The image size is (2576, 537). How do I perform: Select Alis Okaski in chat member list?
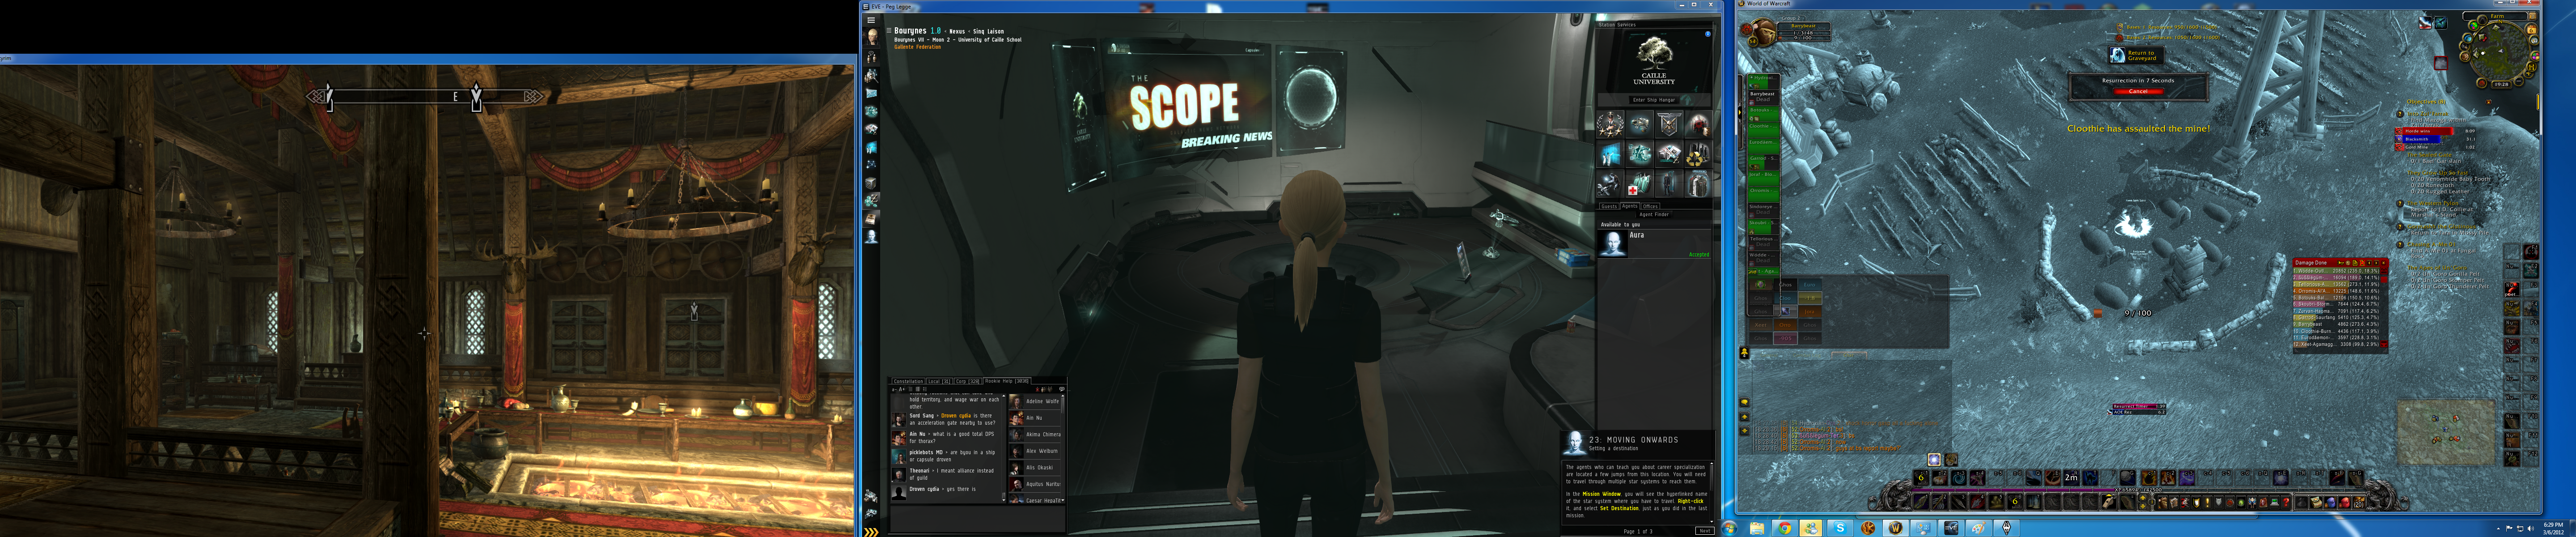coord(1035,468)
